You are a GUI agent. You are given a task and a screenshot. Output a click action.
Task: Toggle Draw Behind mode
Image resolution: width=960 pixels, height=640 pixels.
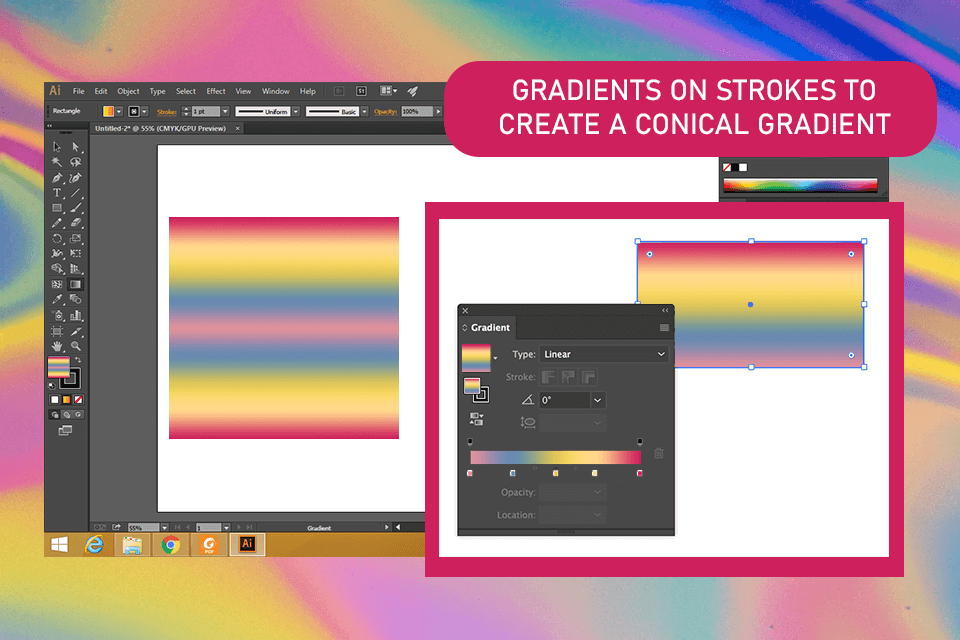[x=67, y=415]
